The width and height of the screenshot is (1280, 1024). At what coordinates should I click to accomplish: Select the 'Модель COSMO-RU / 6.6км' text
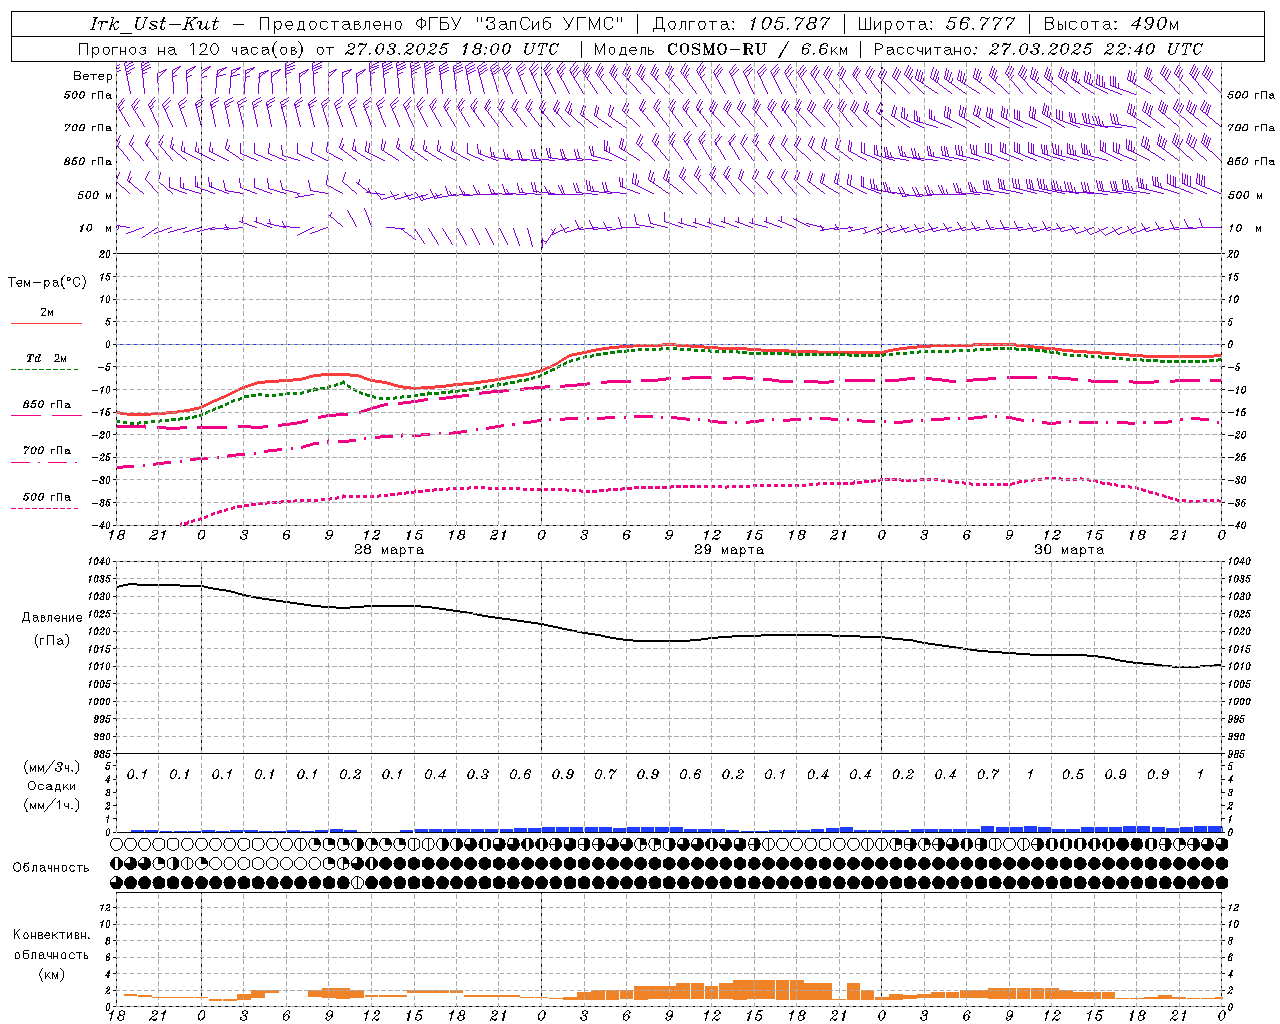pos(720,49)
